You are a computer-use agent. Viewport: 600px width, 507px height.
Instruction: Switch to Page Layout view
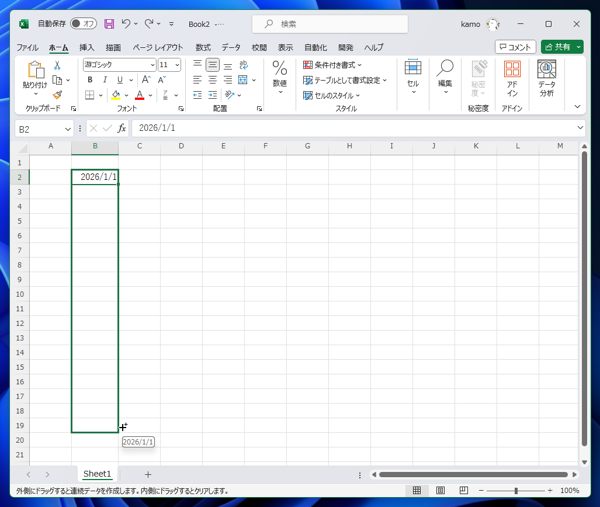pos(440,490)
